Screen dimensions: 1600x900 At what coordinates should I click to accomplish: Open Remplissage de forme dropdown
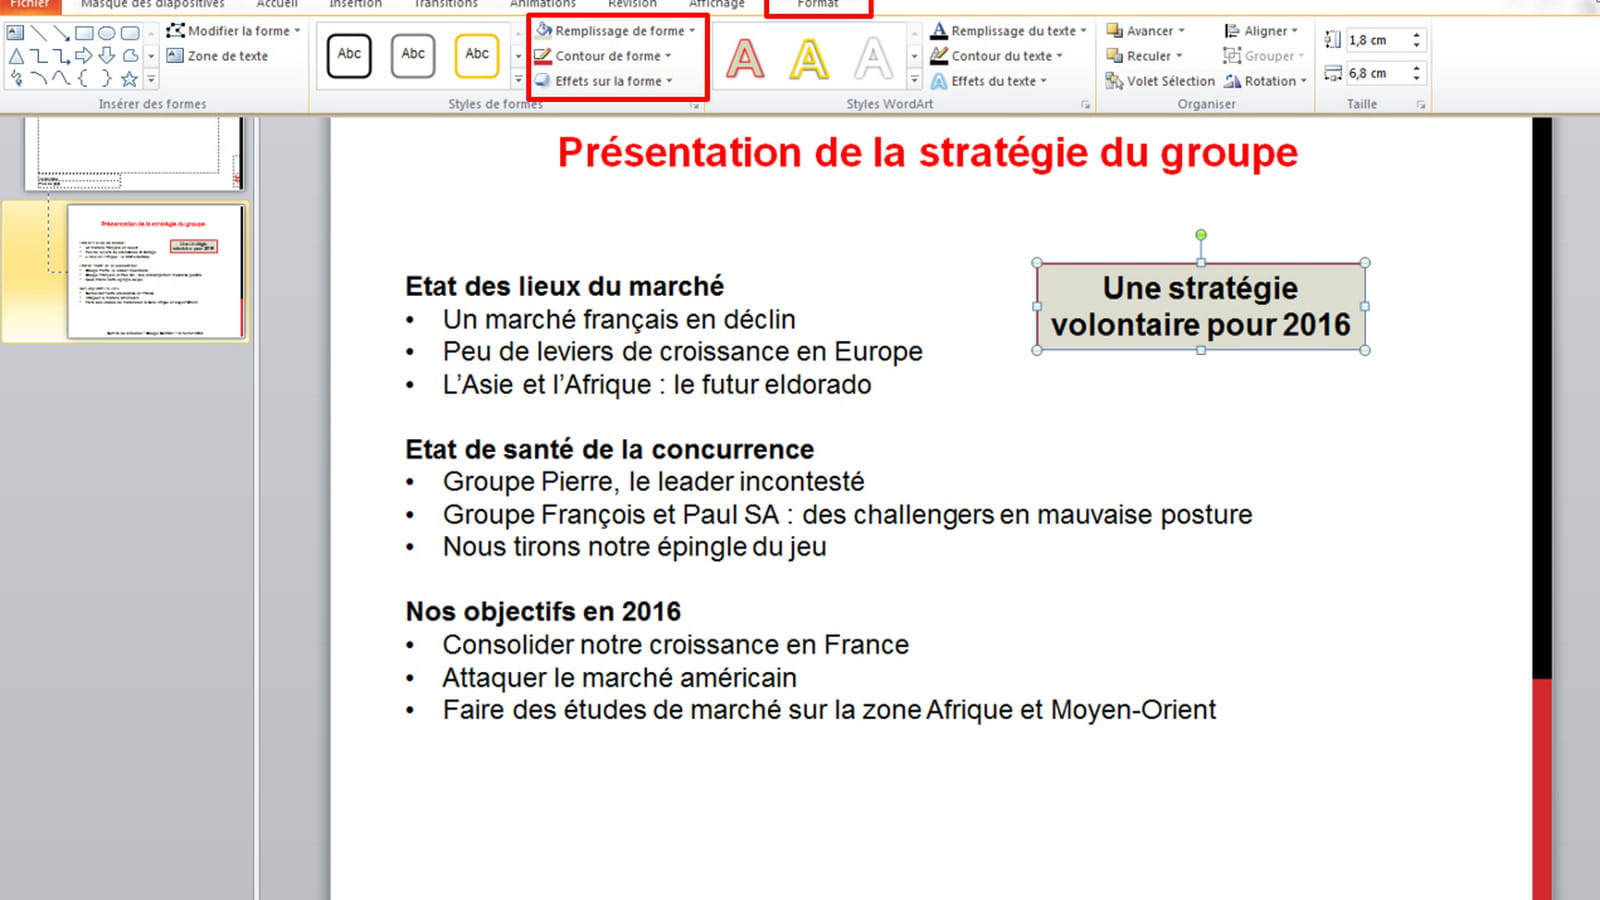[615, 31]
